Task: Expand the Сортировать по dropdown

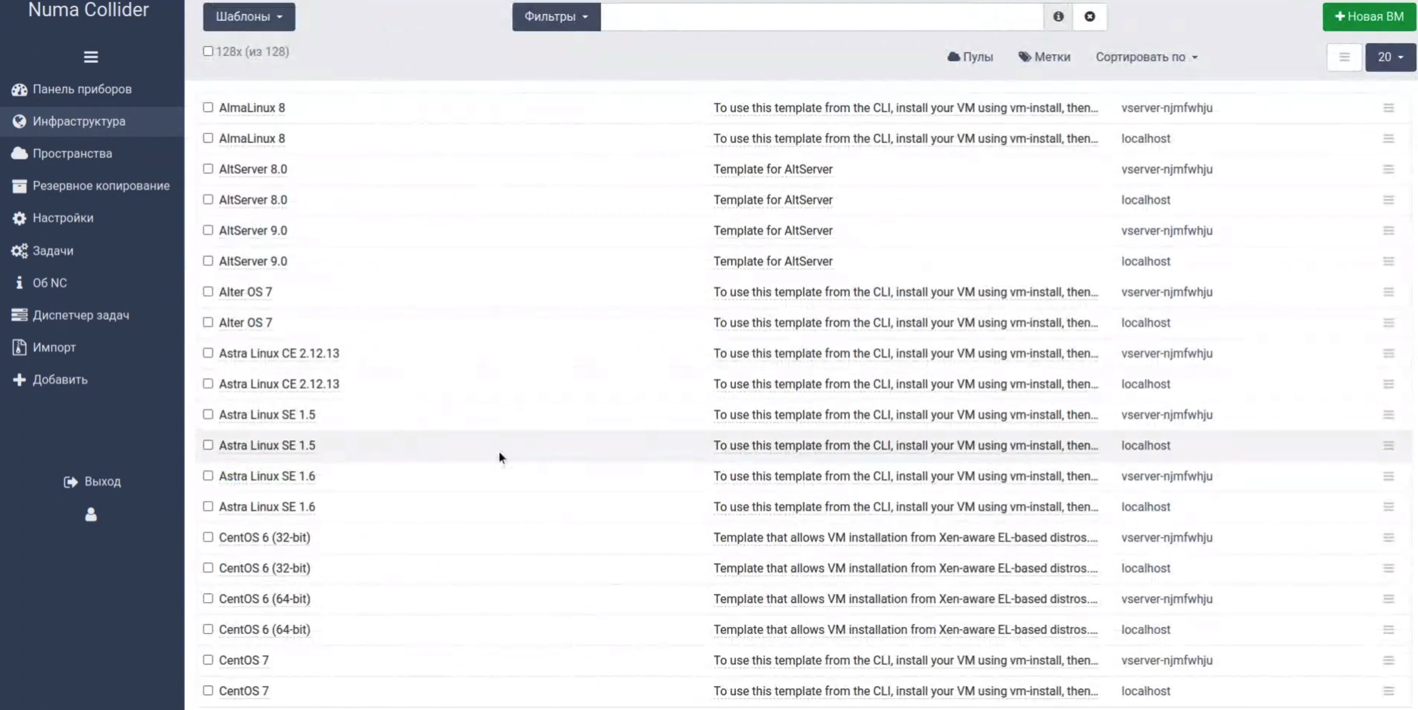Action: (x=1146, y=57)
